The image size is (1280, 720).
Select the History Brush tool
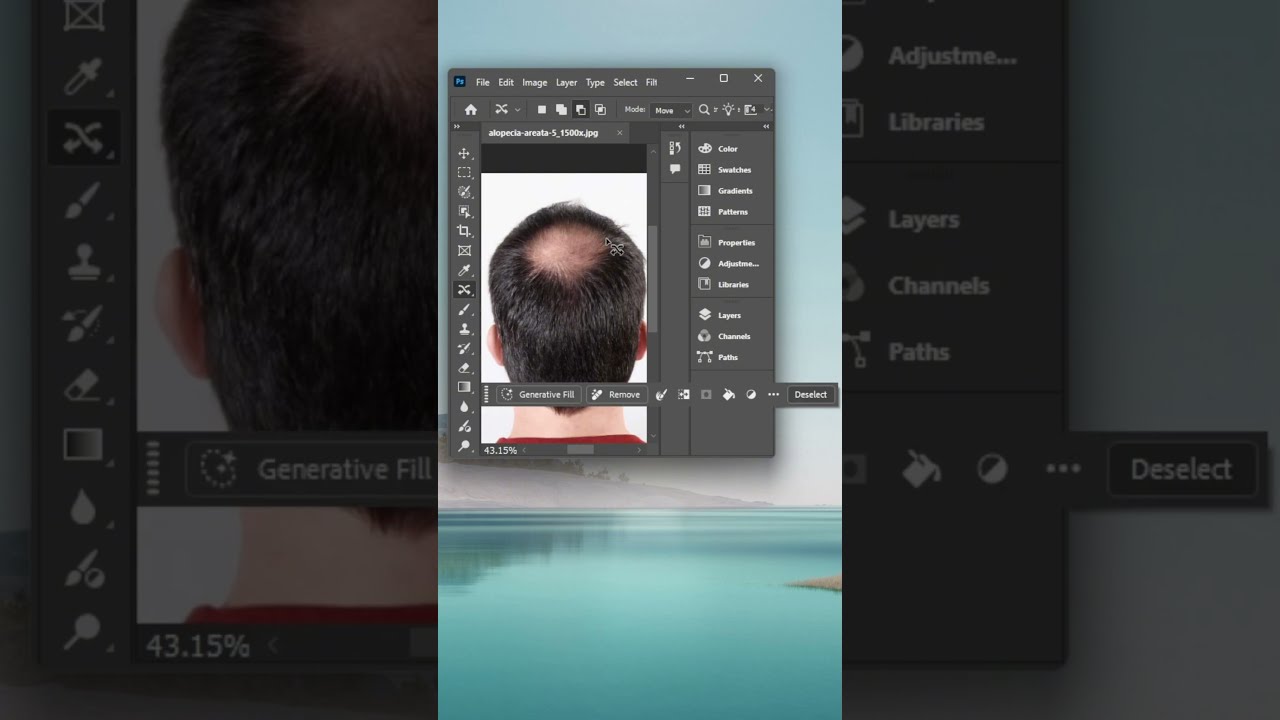[x=464, y=348]
